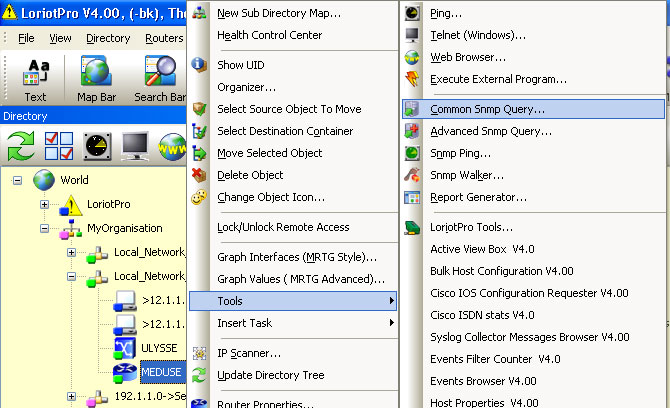Click the WWW globe icon in Directory toolbar
Viewport: 670px width, 408px height.
coord(172,147)
